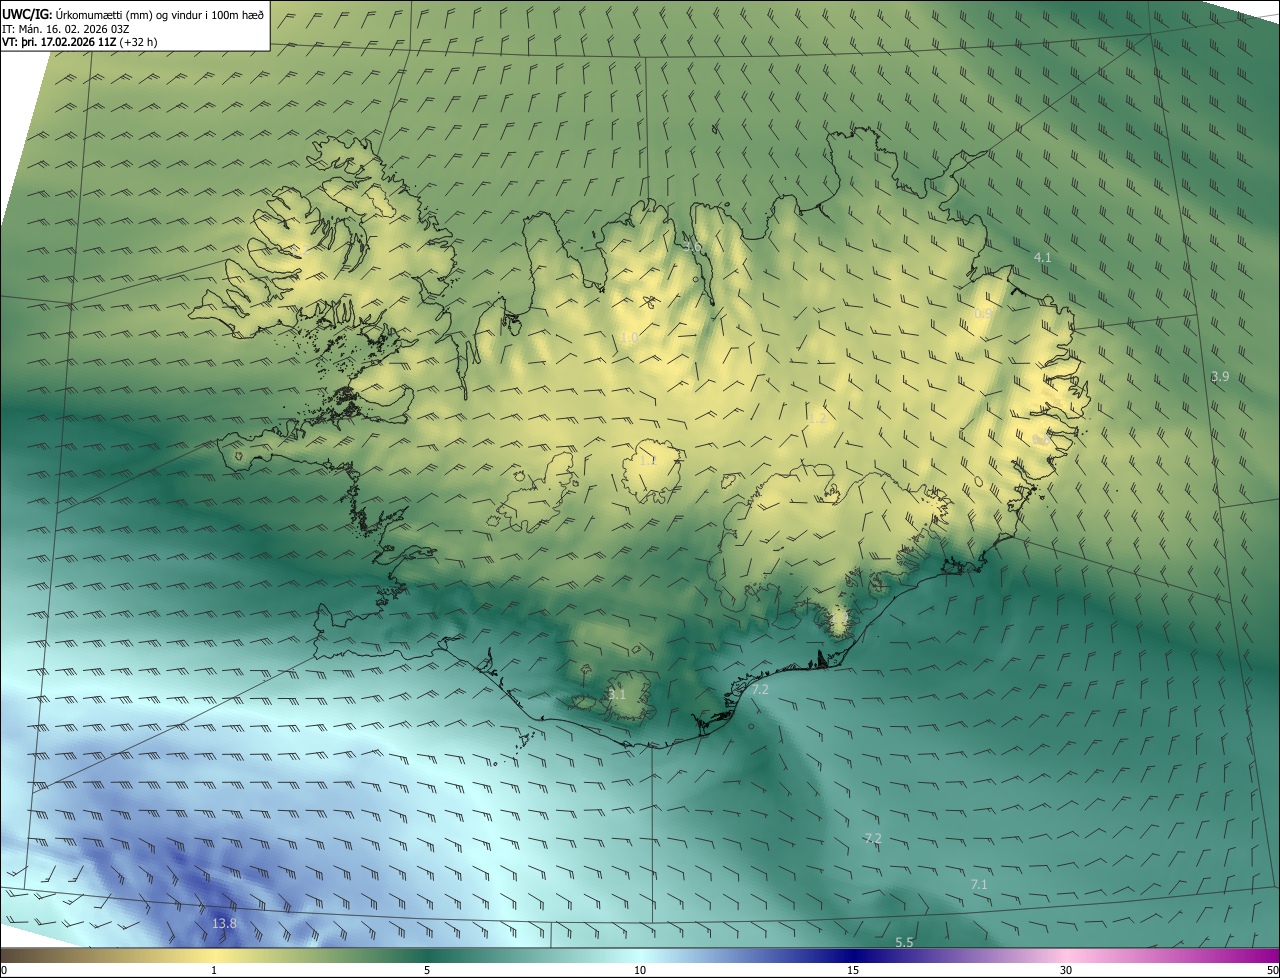The width and height of the screenshot is (1280, 978).
Task: Click the 3.9 value label east of Iceland
Action: [x=1220, y=377]
